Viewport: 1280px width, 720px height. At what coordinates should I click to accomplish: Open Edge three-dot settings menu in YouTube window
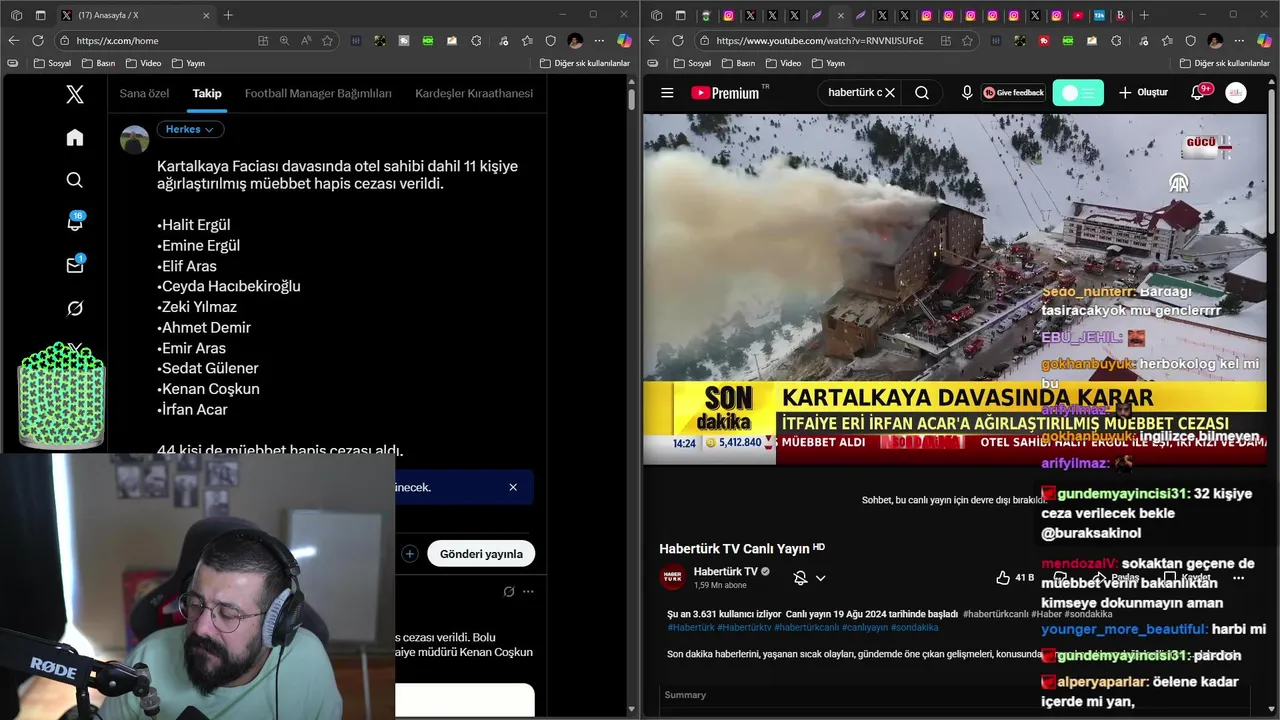click(1239, 41)
